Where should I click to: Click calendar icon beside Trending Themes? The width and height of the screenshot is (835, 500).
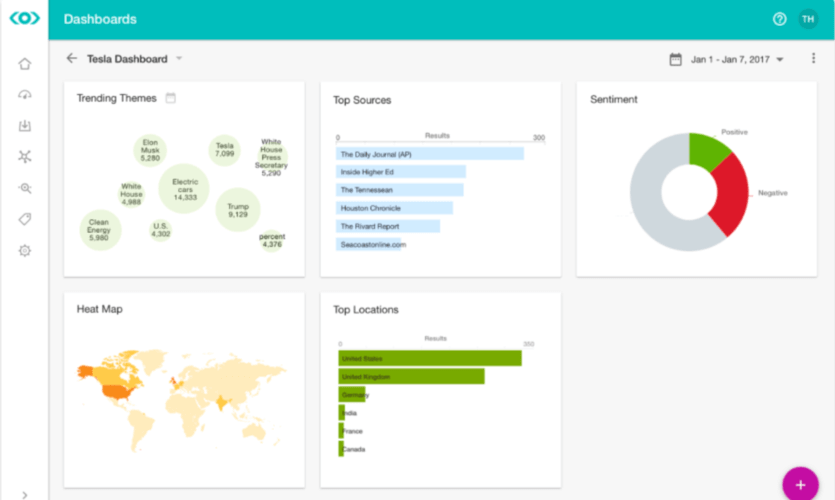[170, 98]
